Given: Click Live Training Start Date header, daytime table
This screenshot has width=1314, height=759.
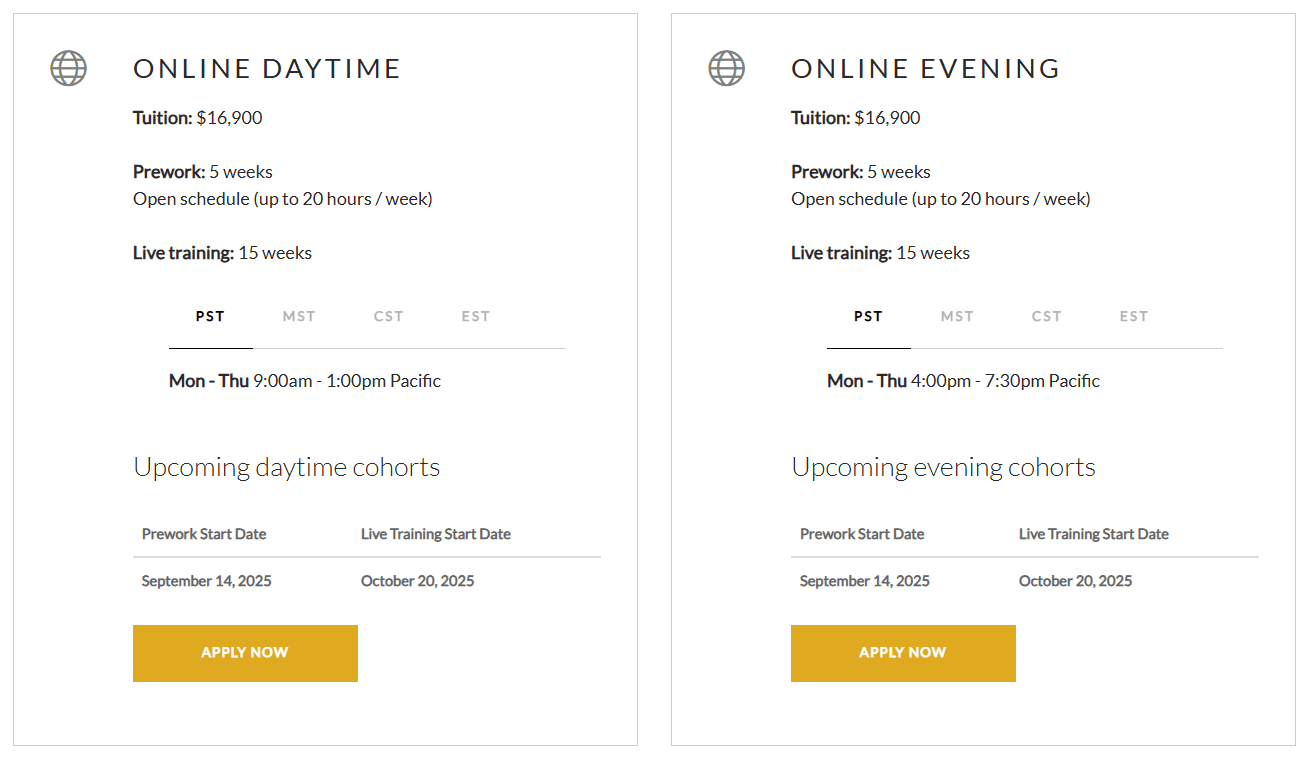Looking at the screenshot, I should pyautogui.click(x=436, y=534).
